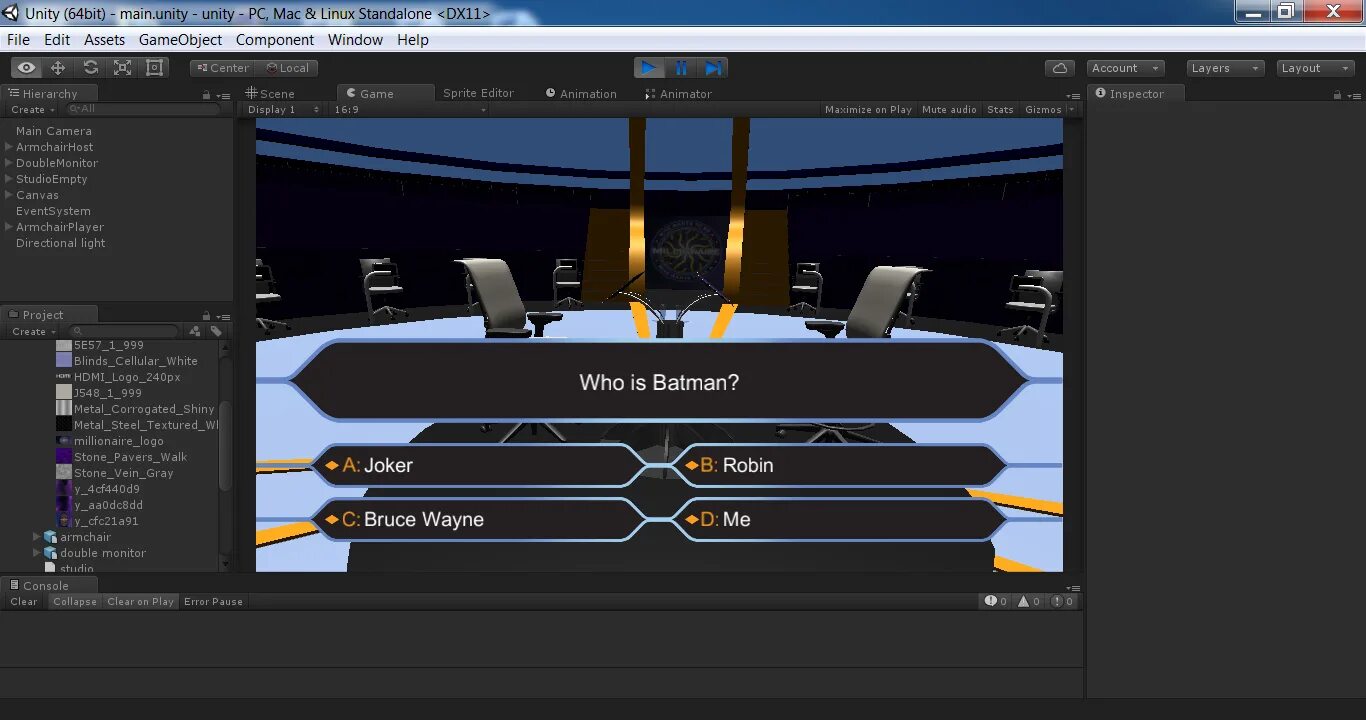Screen dimensions: 1366x720
Task: Choose answer C: Bruce Wayne
Action: 480,519
